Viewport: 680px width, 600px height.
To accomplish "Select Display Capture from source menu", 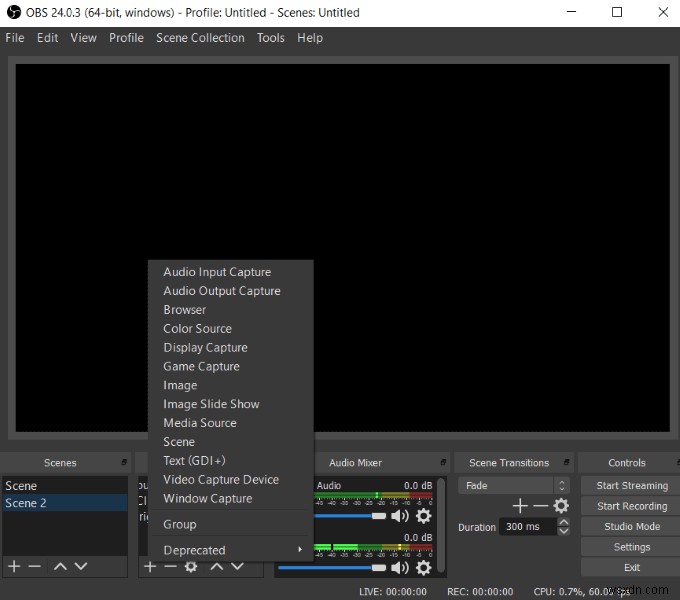I will pyautogui.click(x=205, y=348).
